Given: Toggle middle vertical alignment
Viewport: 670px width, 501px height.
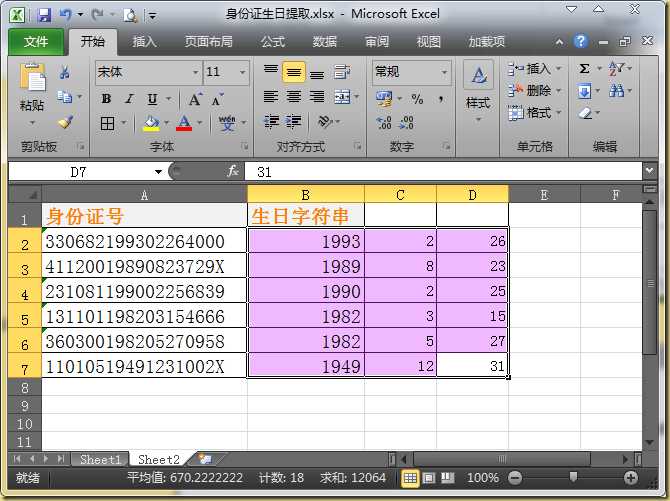Looking at the screenshot, I should pyautogui.click(x=294, y=71).
